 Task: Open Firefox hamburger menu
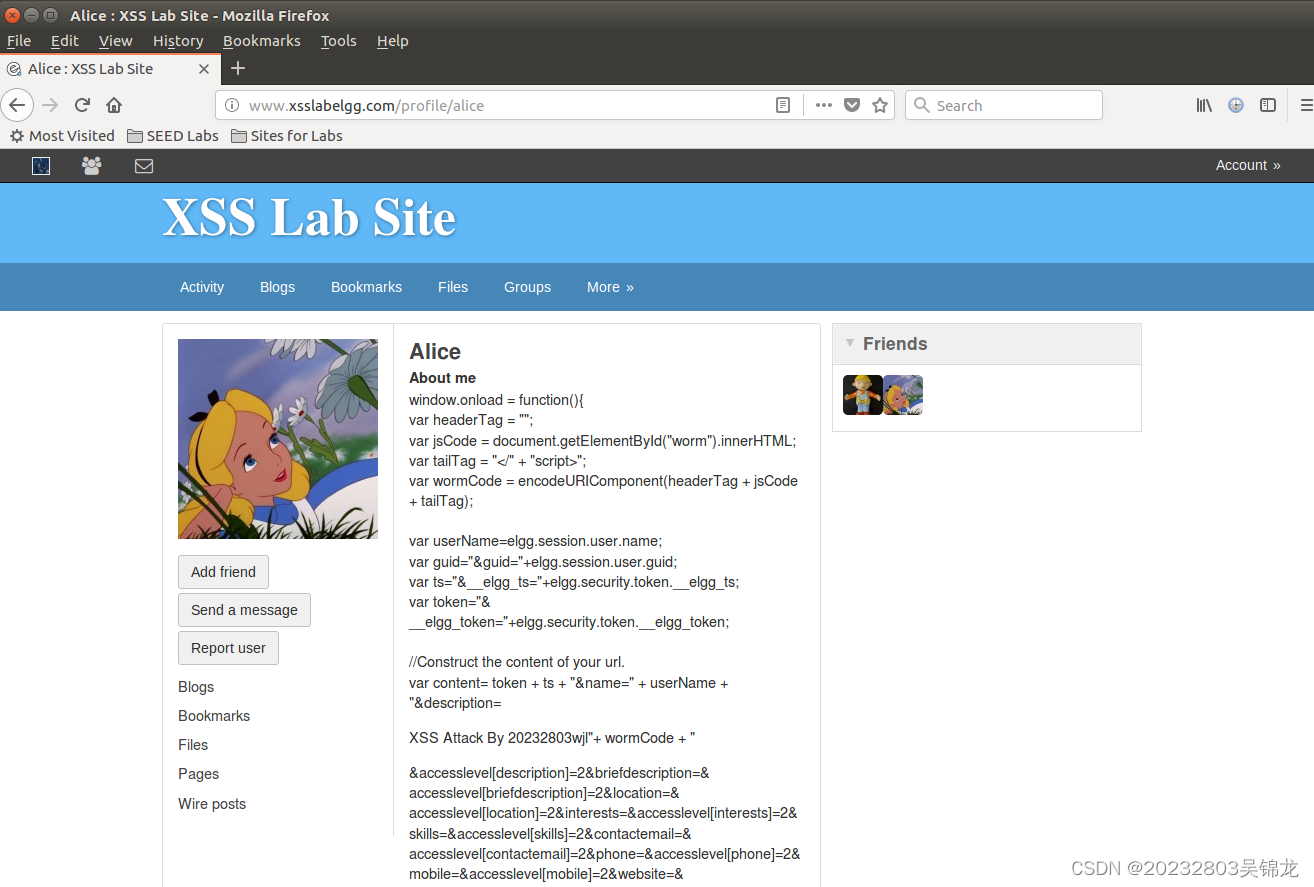tap(1306, 105)
